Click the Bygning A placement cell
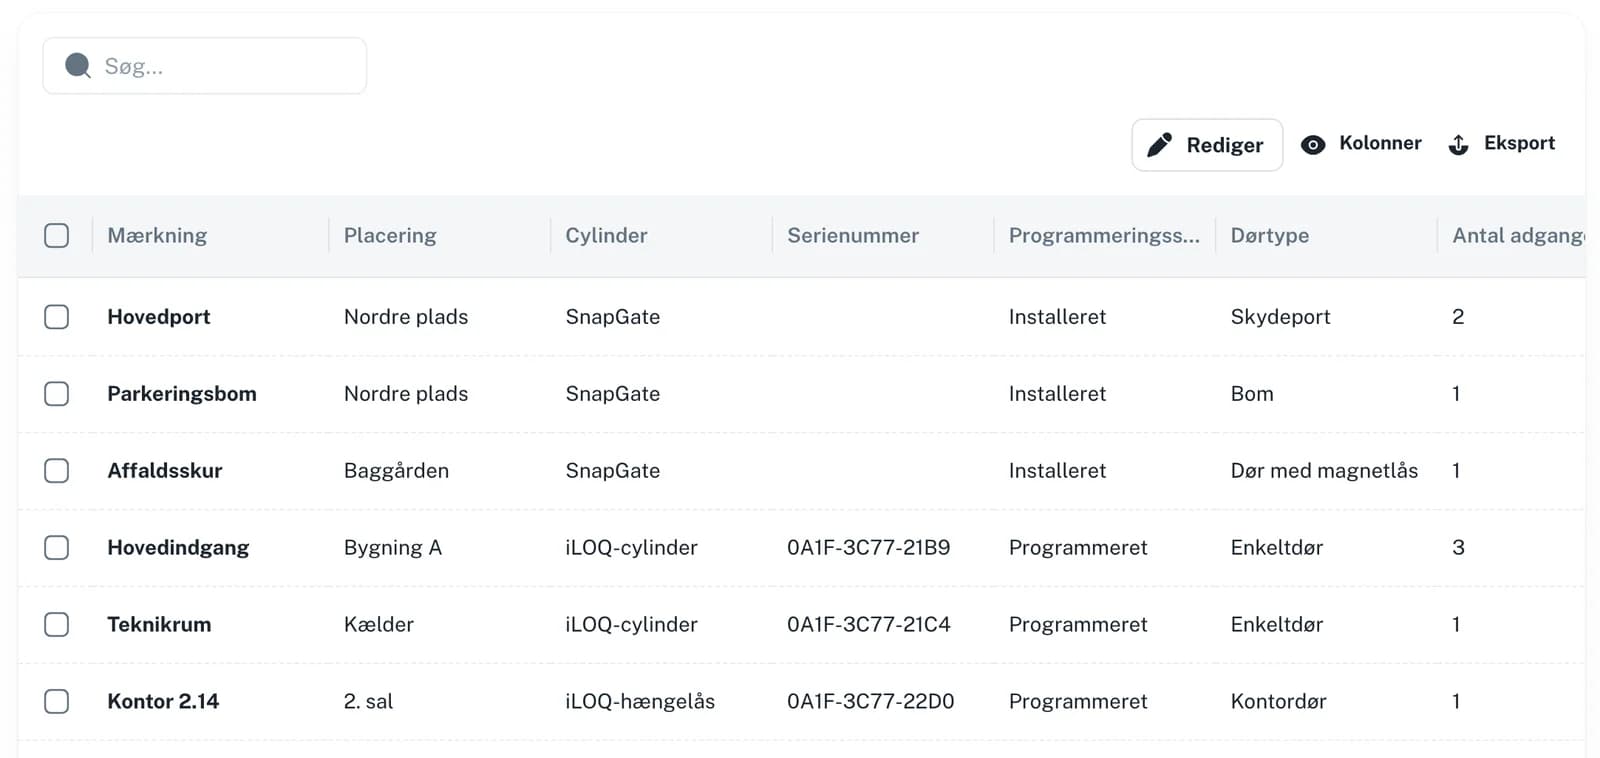Viewport: 1600px width, 758px height. pos(393,548)
